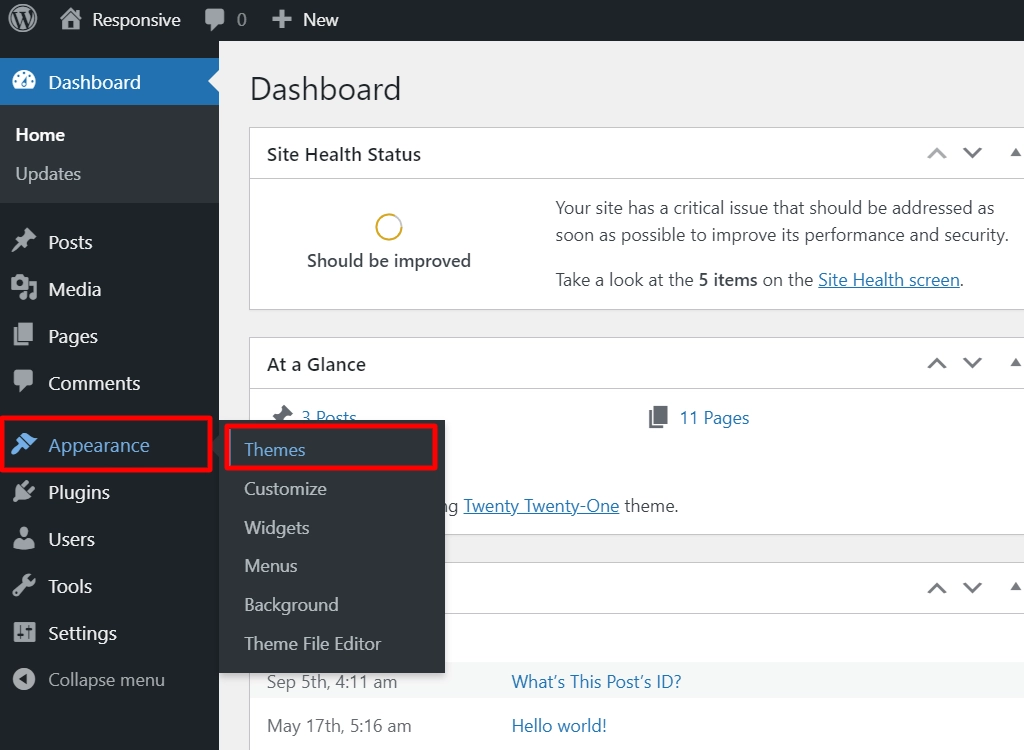The width and height of the screenshot is (1024, 750).
Task: Select Theme File Editor submenu item
Action: pos(312,644)
